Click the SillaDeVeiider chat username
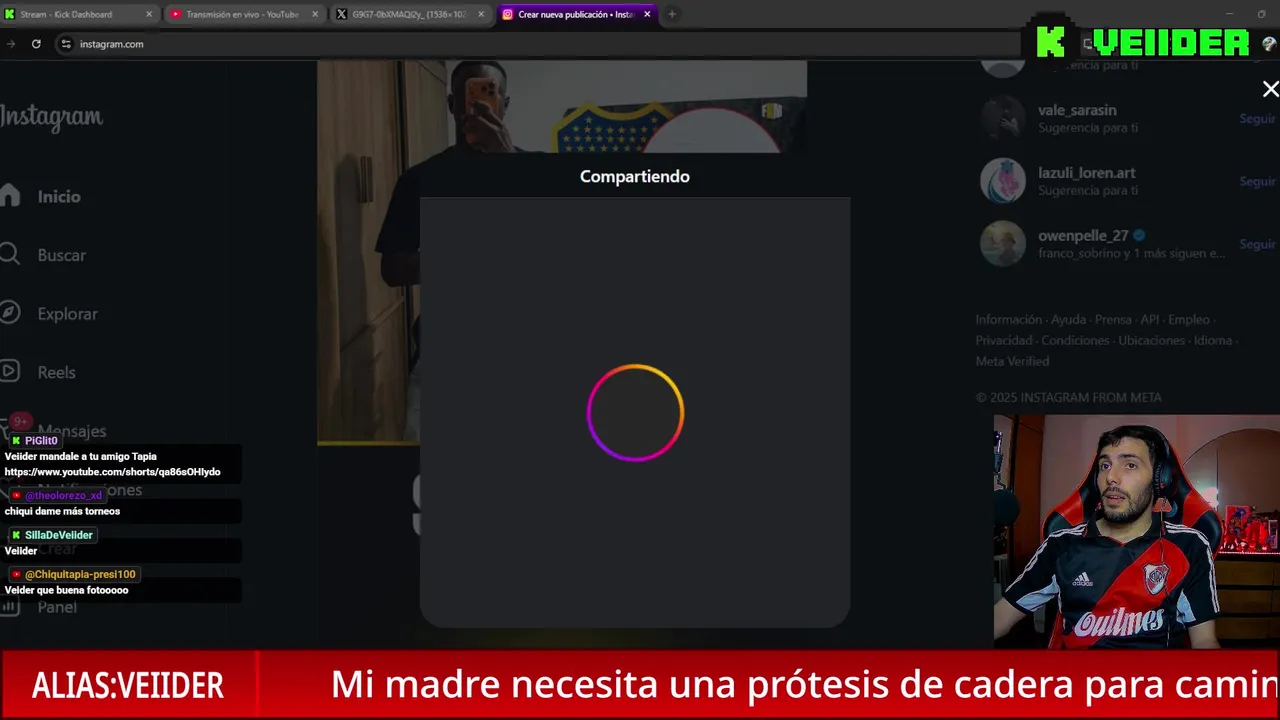This screenshot has height=720, width=1280. click(59, 535)
